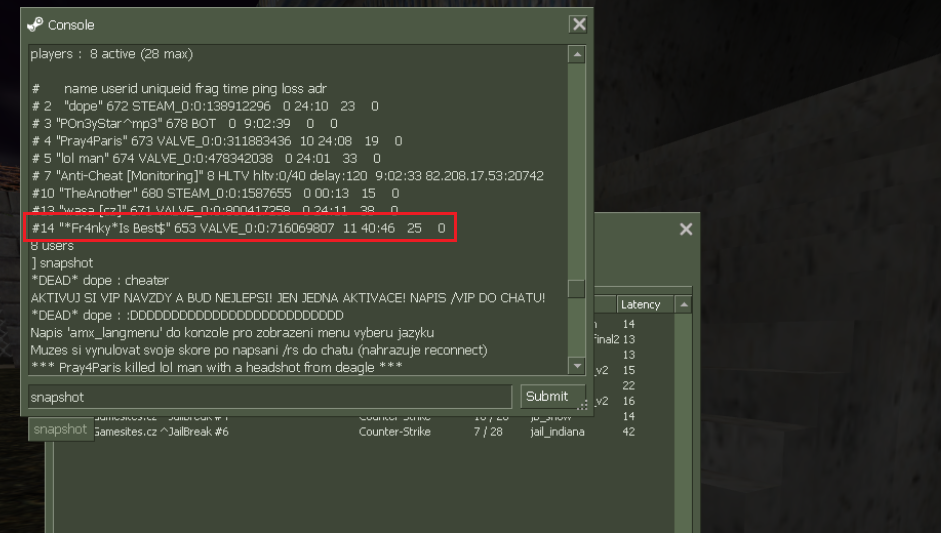The image size is (941, 533).
Task: Click the console command input field
Action: coord(269,397)
